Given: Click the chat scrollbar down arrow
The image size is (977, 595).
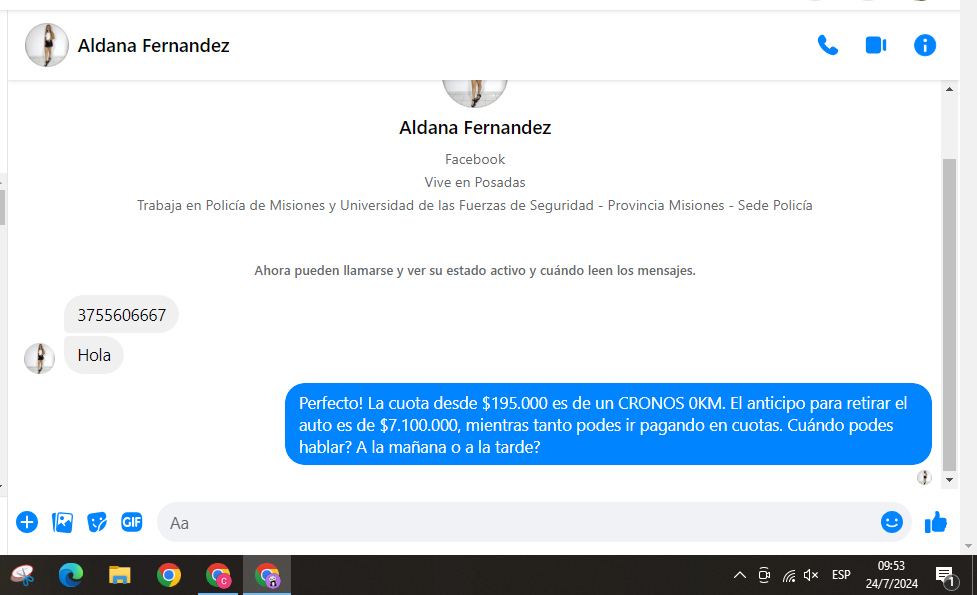Looking at the screenshot, I should point(949,480).
